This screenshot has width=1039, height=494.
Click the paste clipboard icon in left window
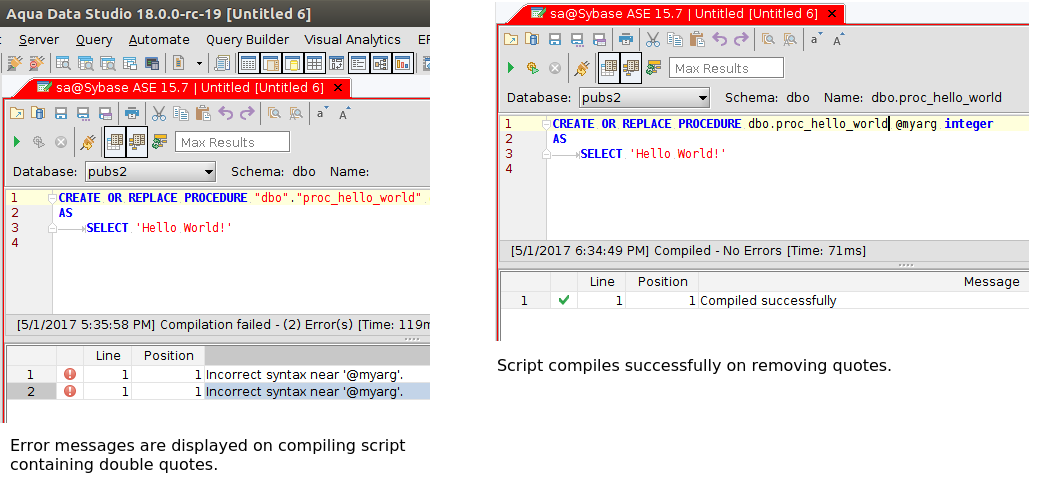[x=203, y=113]
